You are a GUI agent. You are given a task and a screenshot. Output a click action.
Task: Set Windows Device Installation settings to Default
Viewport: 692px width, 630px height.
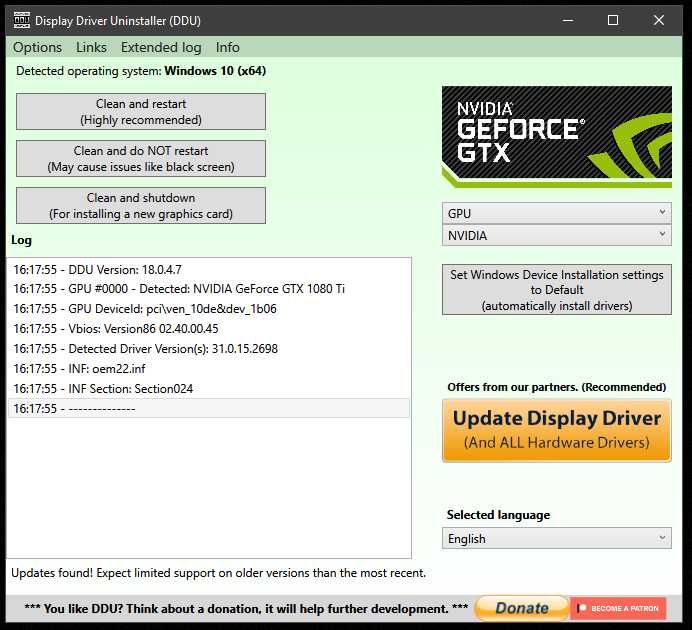coord(557,290)
